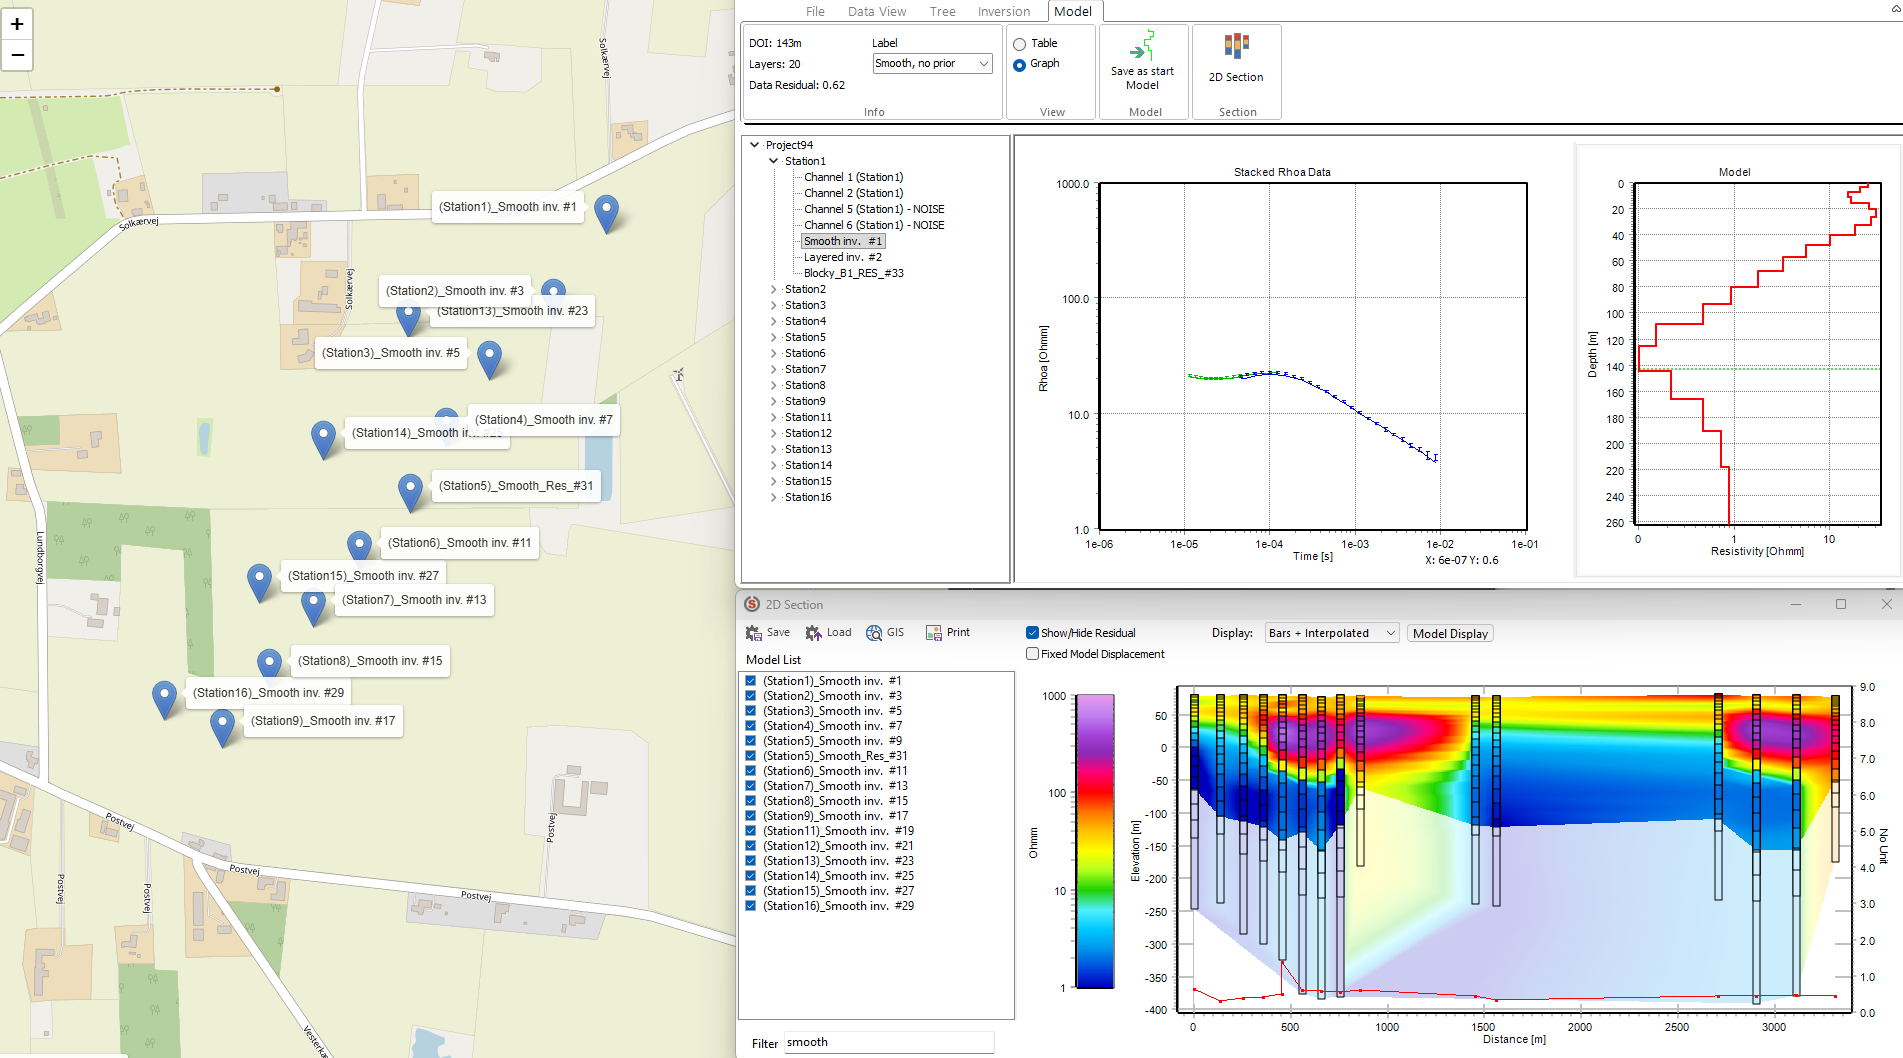1903x1058 pixels.
Task: Uncheck (Station1)_Smooth inv. #1 in Model List
Action: [x=751, y=681]
